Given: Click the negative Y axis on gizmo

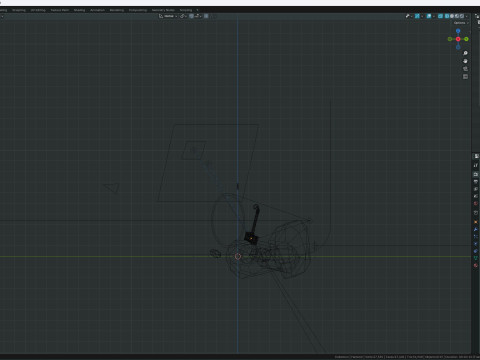Looking at the screenshot, I should click(450, 39).
